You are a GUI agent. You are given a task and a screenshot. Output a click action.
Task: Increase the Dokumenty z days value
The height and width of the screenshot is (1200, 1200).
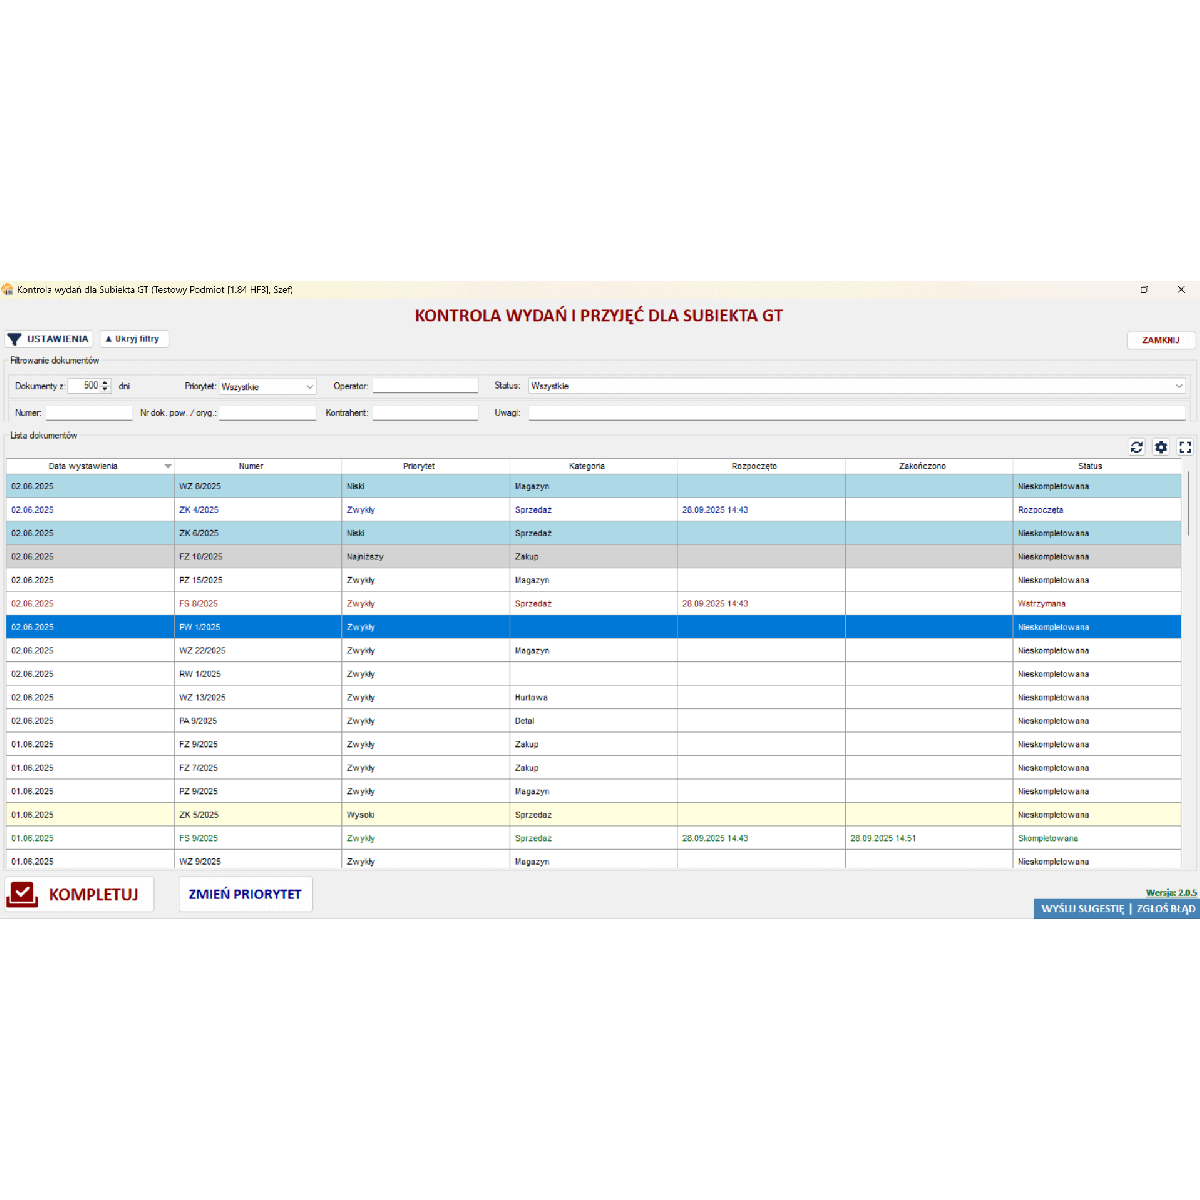pyautogui.click(x=106, y=383)
